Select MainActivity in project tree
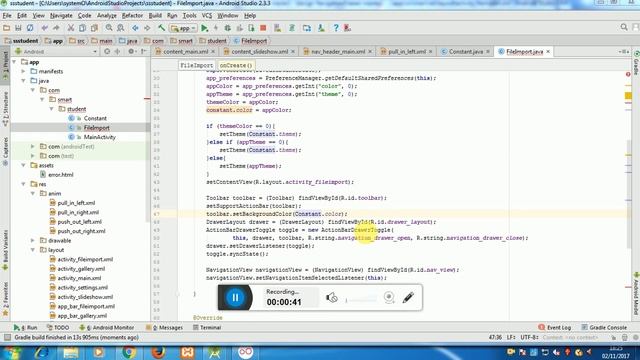Image resolution: width=640 pixels, height=360 pixels. 99,137
